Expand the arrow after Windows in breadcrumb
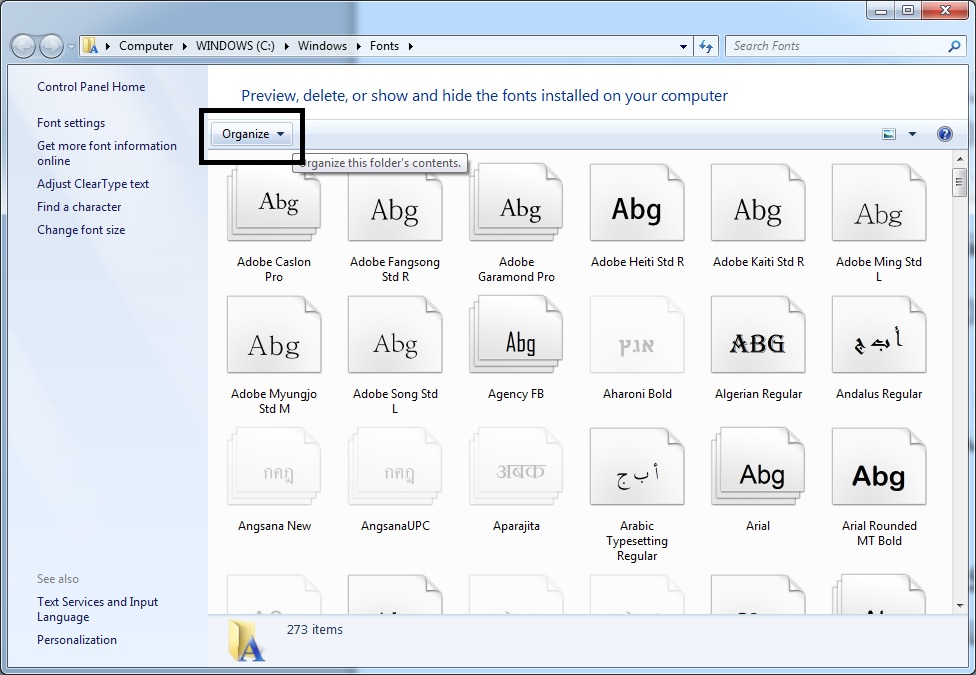 pyautogui.click(x=359, y=46)
